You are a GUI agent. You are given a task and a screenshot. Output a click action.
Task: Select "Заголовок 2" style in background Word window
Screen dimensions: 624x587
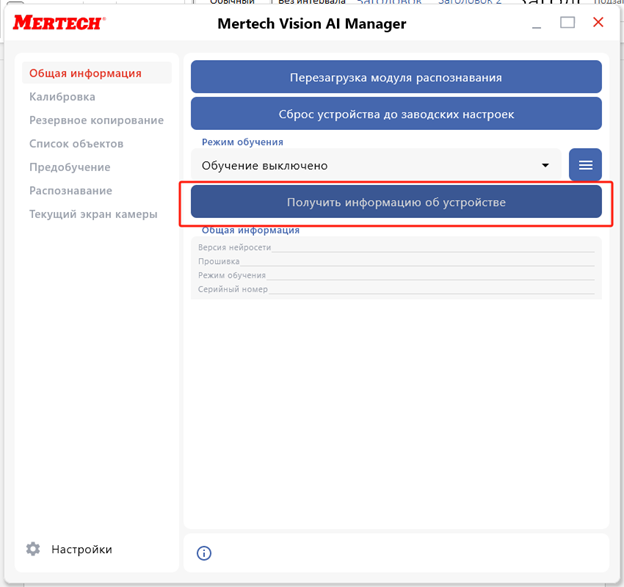(470, 2)
